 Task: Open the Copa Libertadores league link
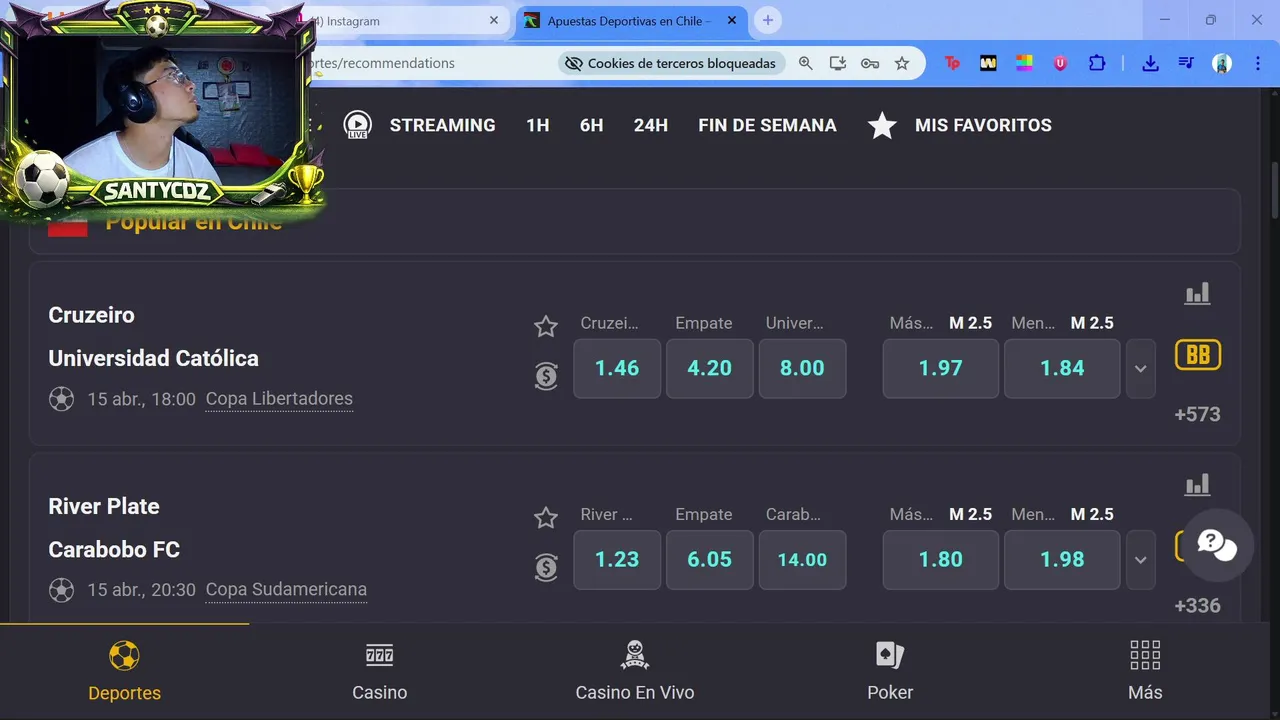point(279,399)
